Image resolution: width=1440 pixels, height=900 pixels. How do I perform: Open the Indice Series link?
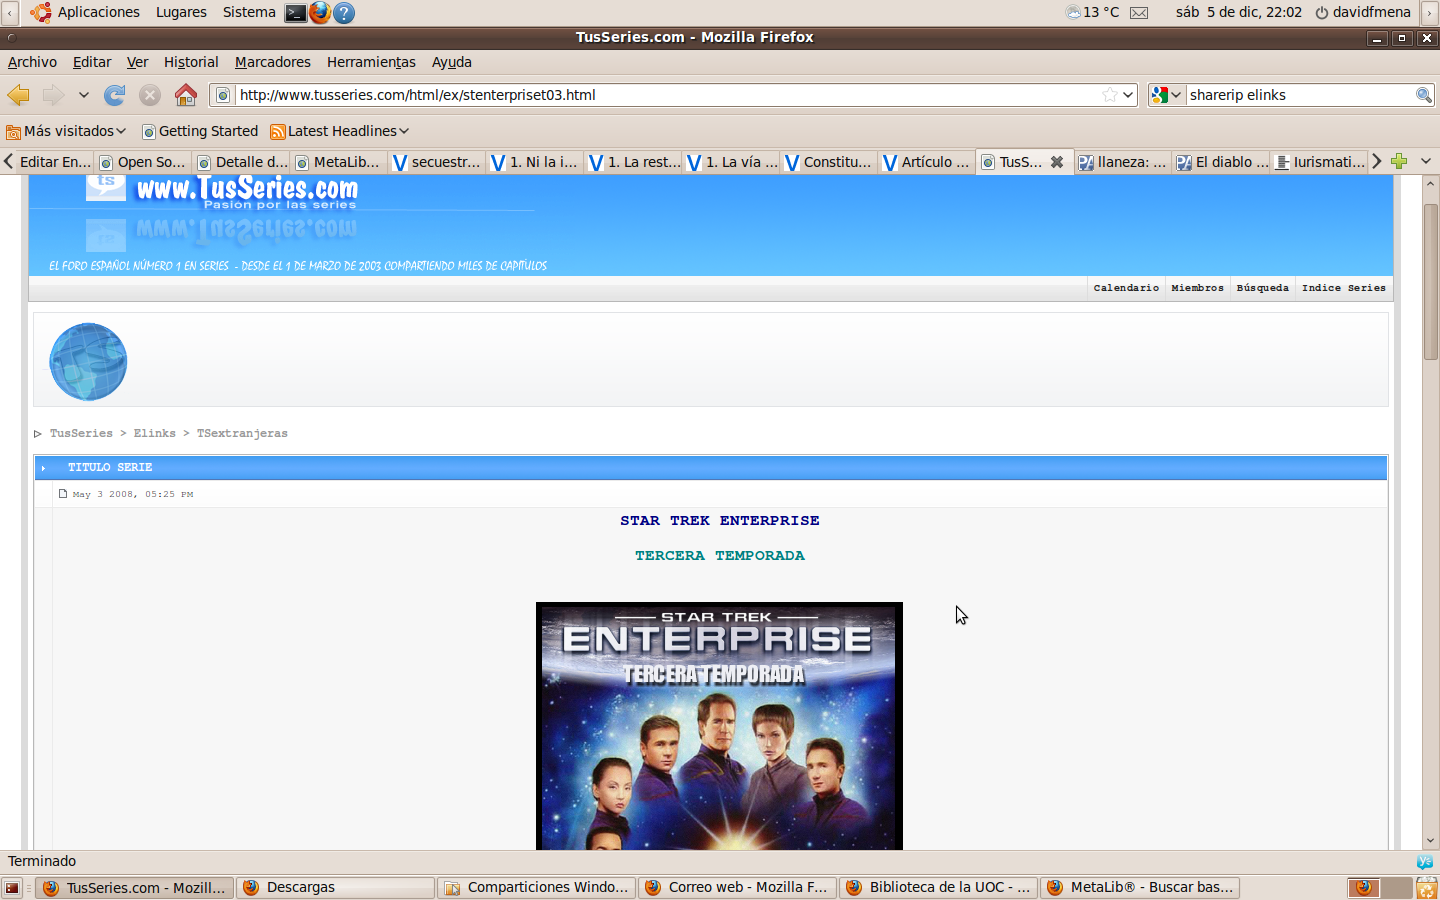(x=1343, y=288)
